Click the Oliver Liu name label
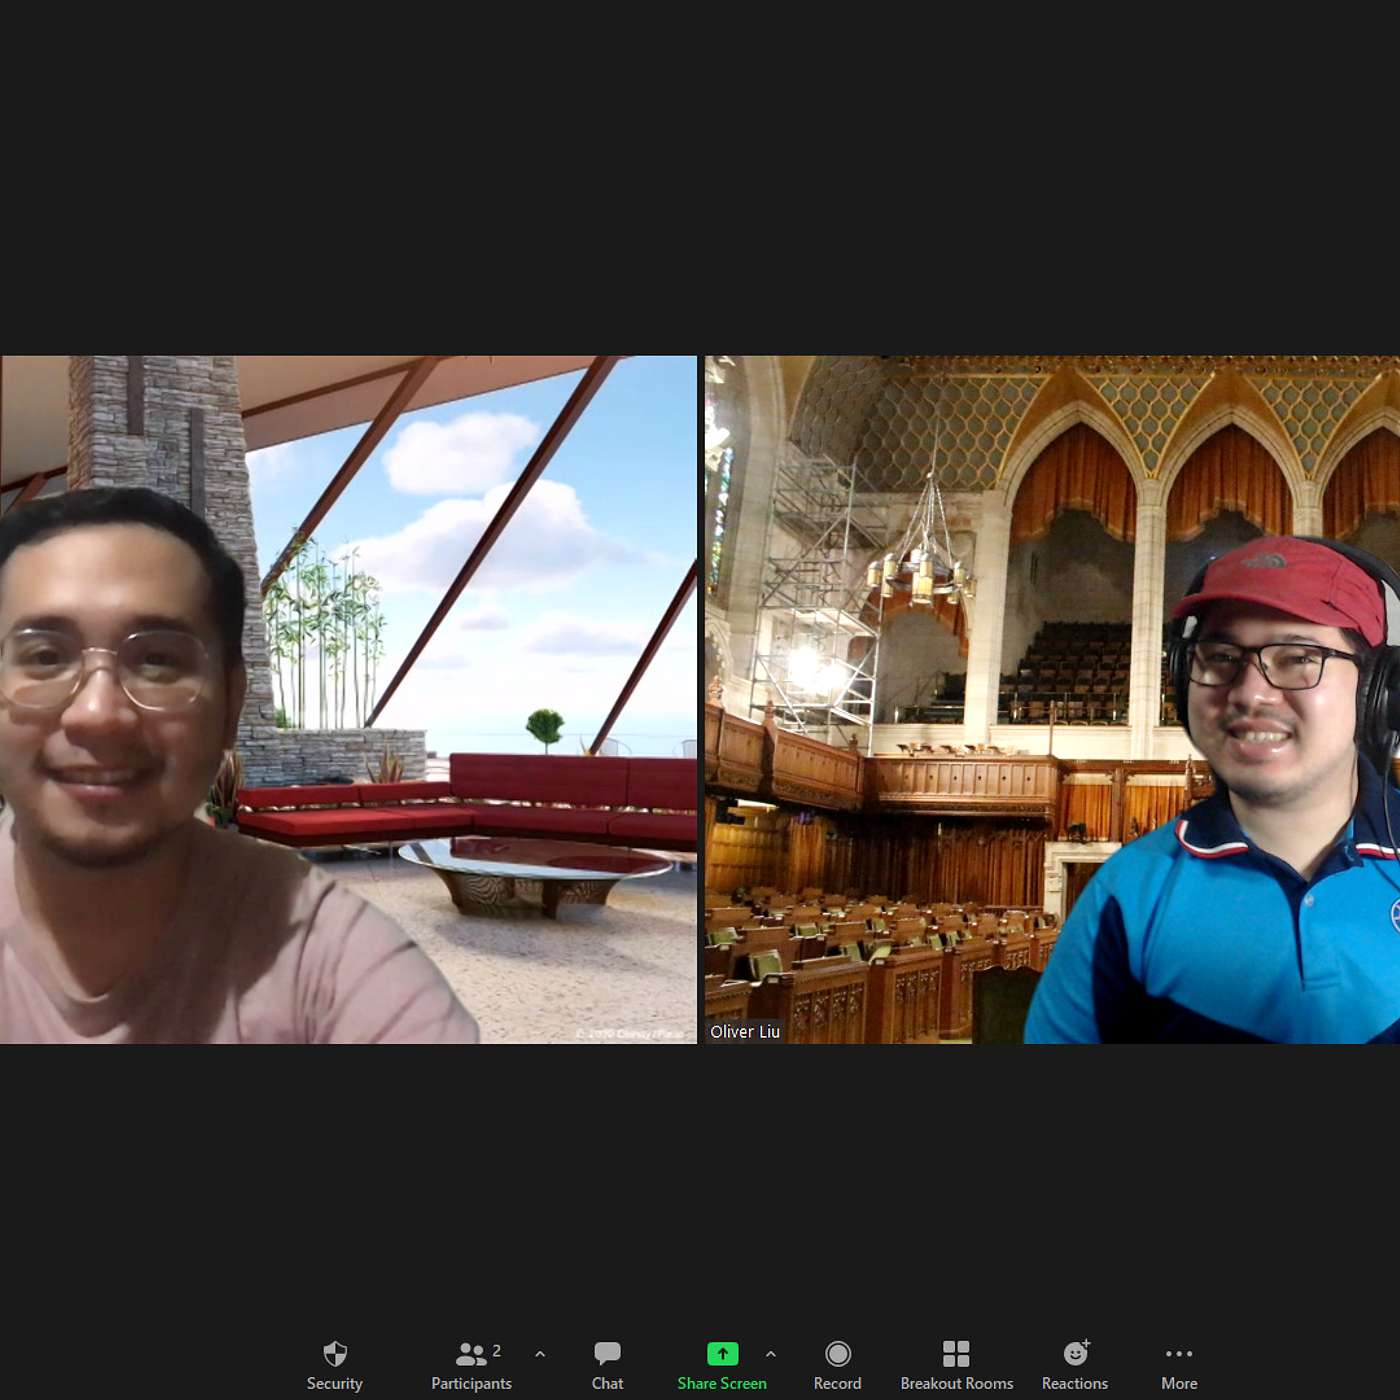 [744, 1031]
